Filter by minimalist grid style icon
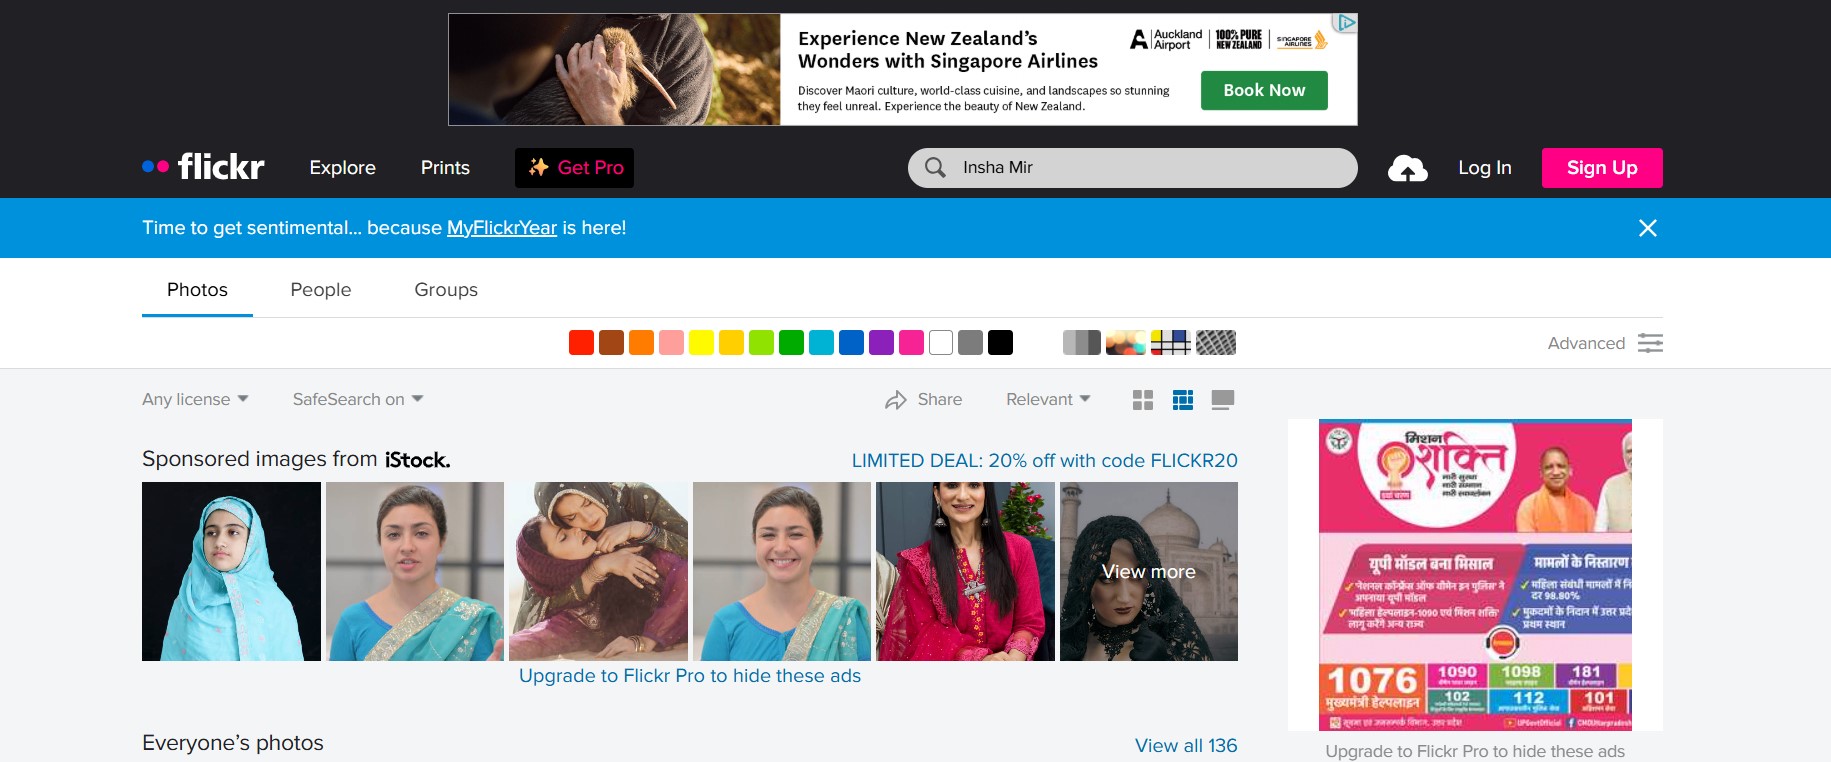The image size is (1831, 762). [1170, 343]
